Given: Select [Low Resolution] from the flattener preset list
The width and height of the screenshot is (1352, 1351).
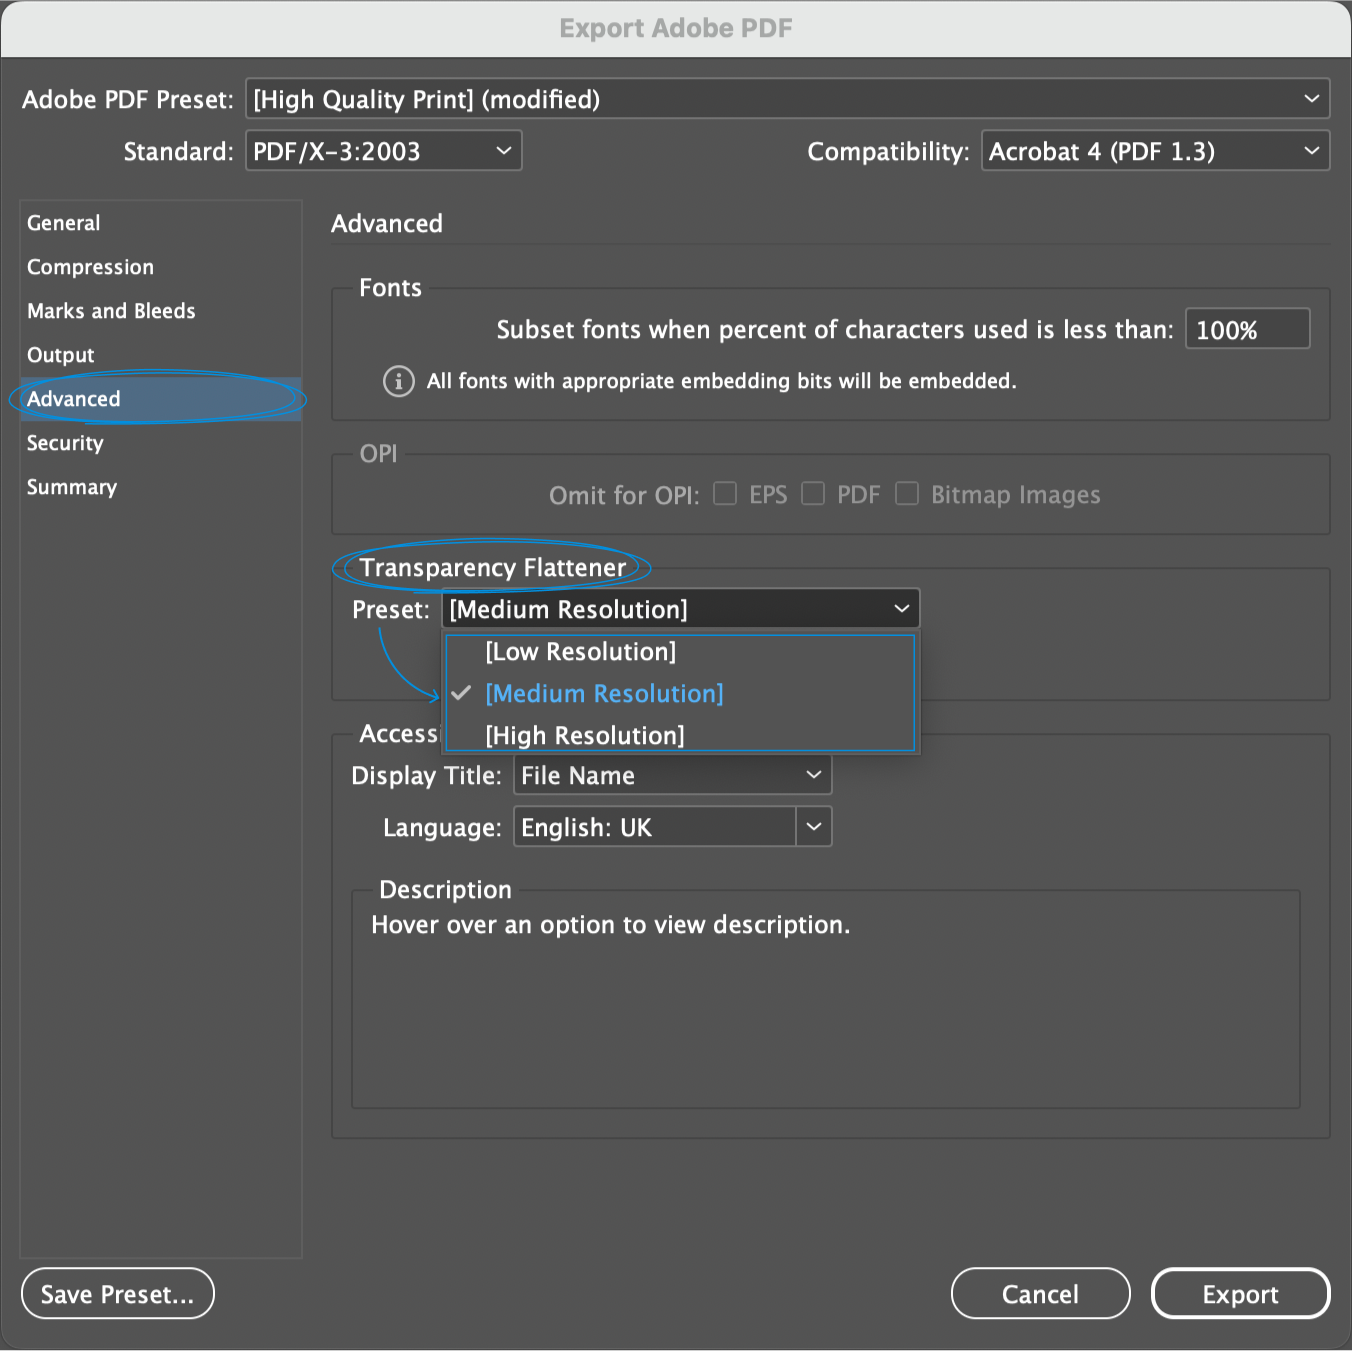Looking at the screenshot, I should click(580, 651).
